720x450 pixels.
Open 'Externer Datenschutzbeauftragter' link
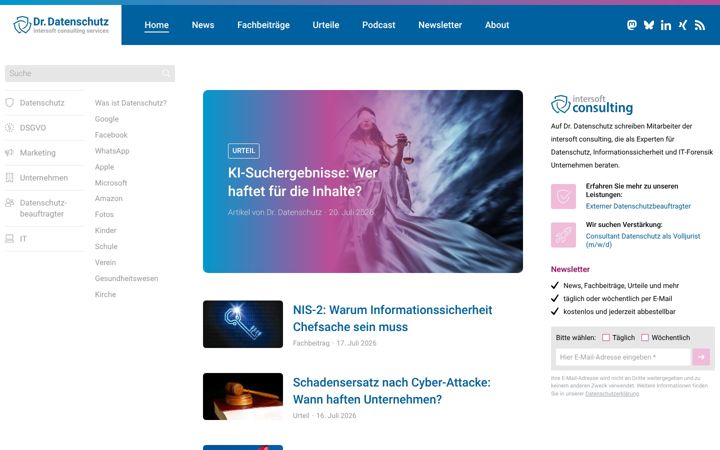pos(638,206)
